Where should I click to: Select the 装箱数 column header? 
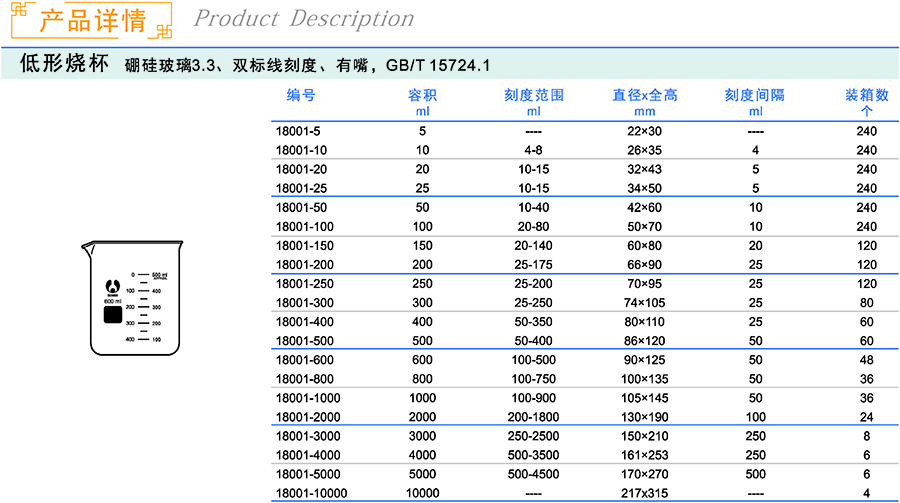866,95
